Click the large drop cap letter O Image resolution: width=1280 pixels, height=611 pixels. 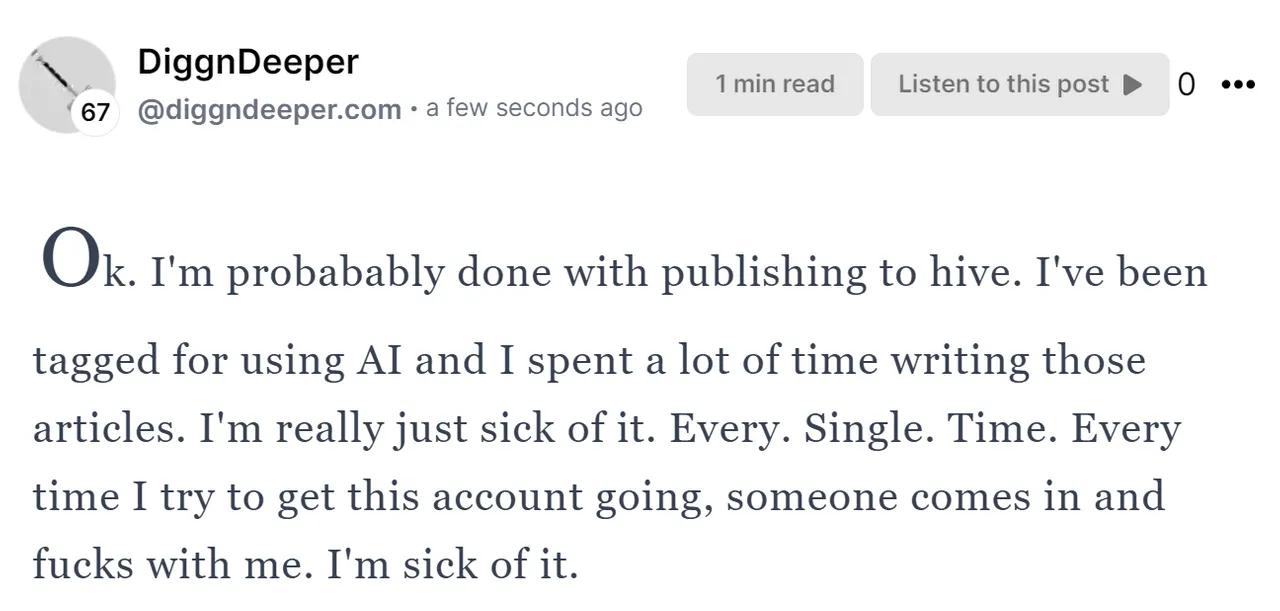pos(71,259)
